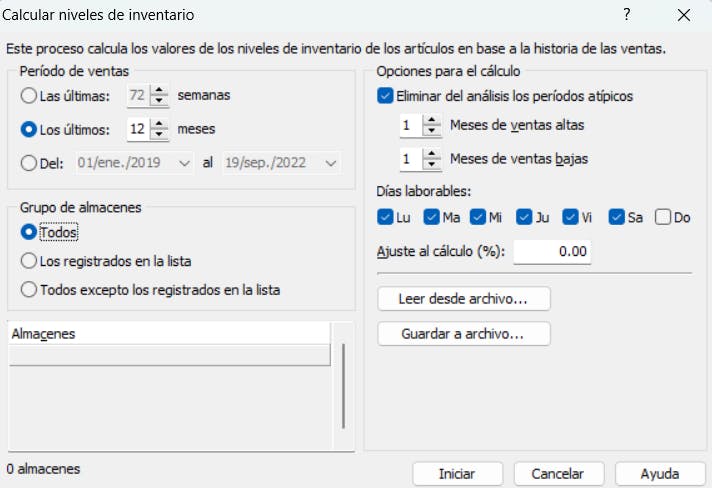Uncheck the Sa workday checkbox

[x=616, y=217]
